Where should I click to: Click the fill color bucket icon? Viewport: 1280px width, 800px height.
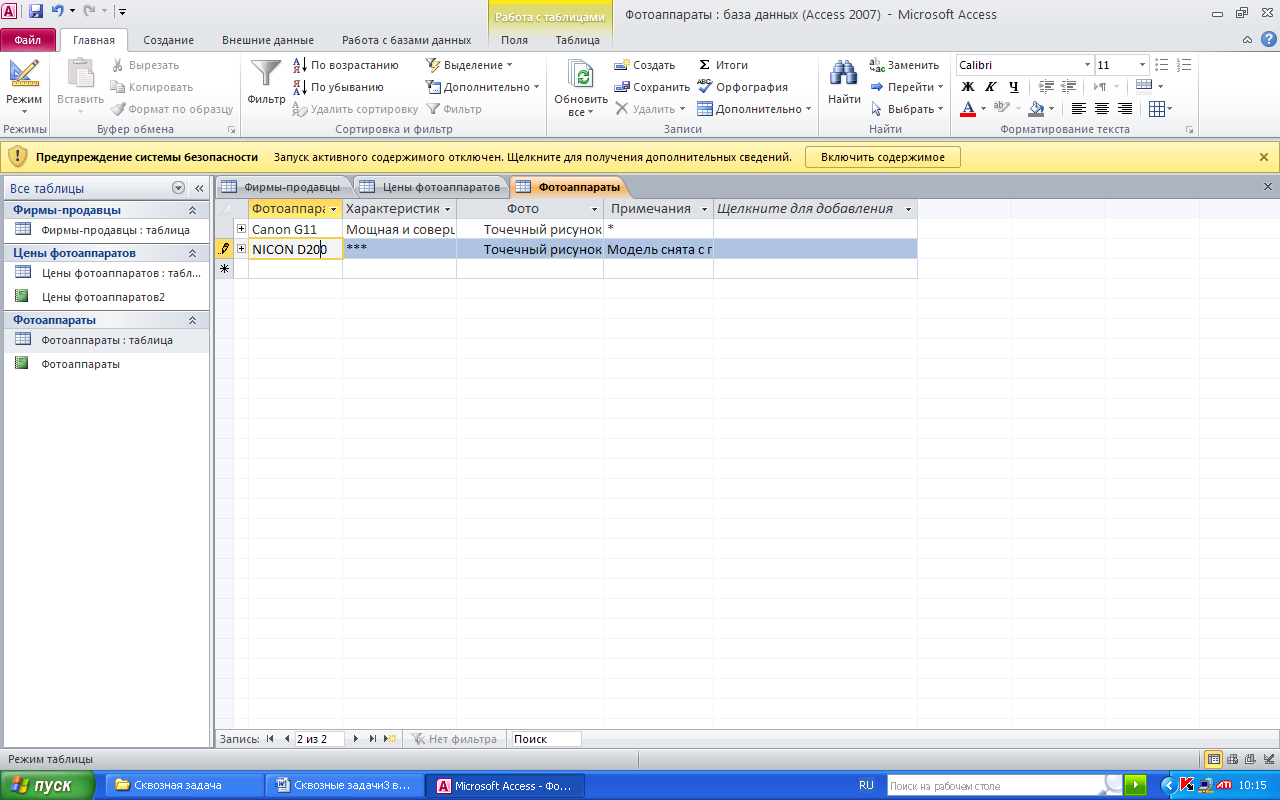[x=1036, y=109]
